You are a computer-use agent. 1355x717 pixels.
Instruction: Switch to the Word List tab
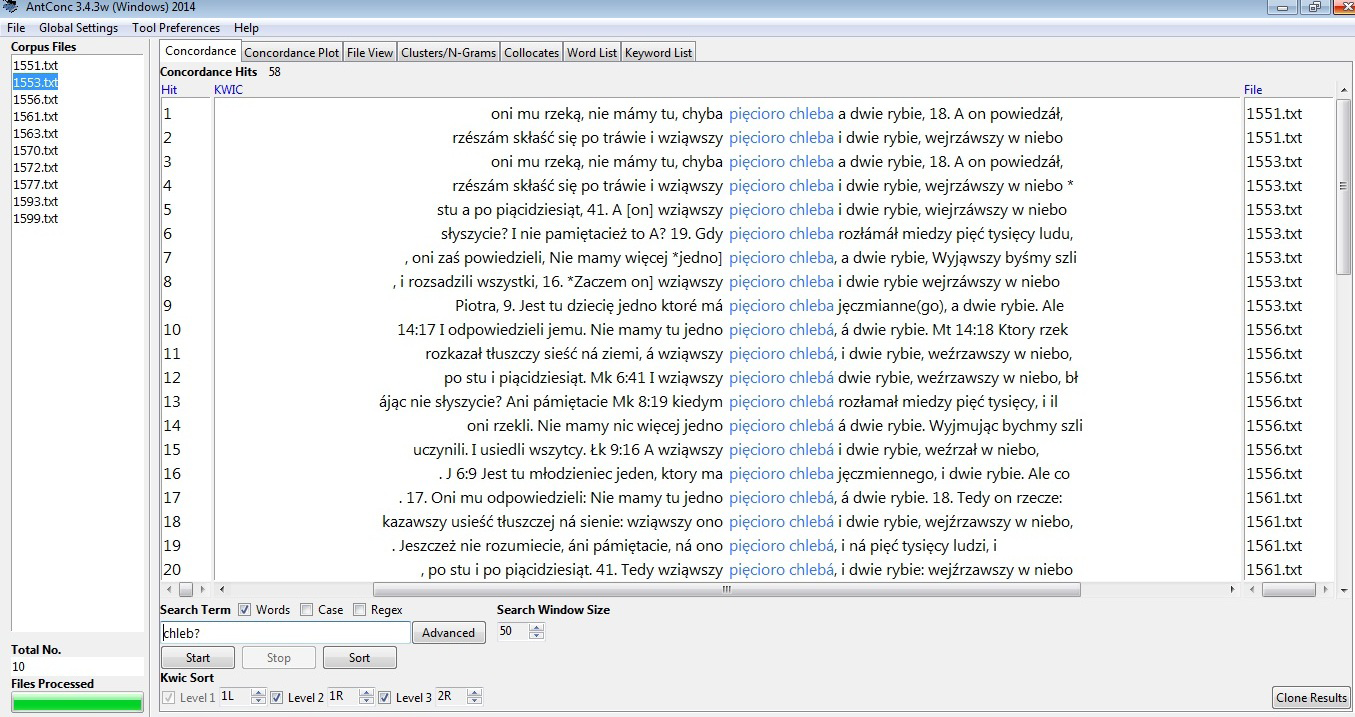coord(592,53)
